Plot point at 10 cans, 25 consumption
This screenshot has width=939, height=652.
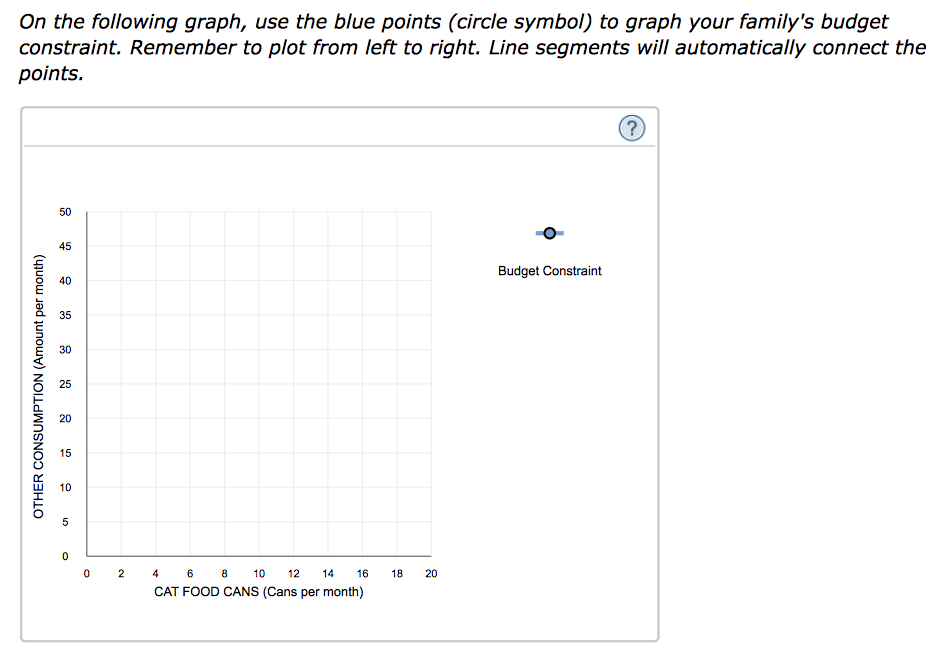click(x=259, y=384)
